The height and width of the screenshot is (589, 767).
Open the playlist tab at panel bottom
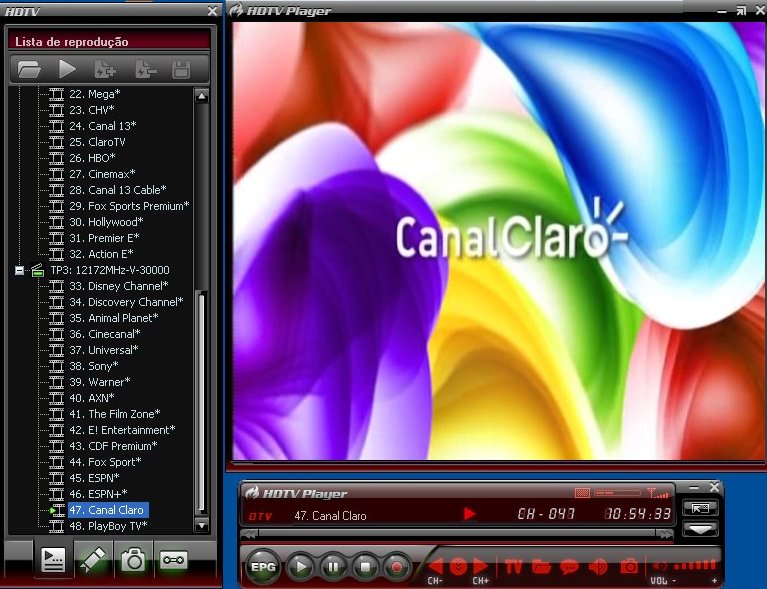point(53,559)
